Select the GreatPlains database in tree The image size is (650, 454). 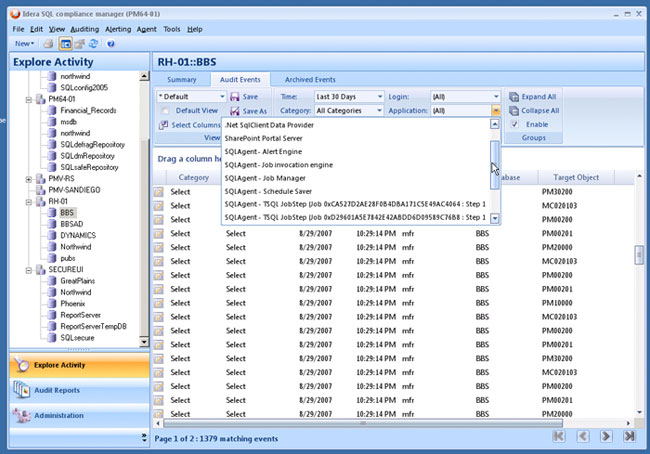(78, 281)
